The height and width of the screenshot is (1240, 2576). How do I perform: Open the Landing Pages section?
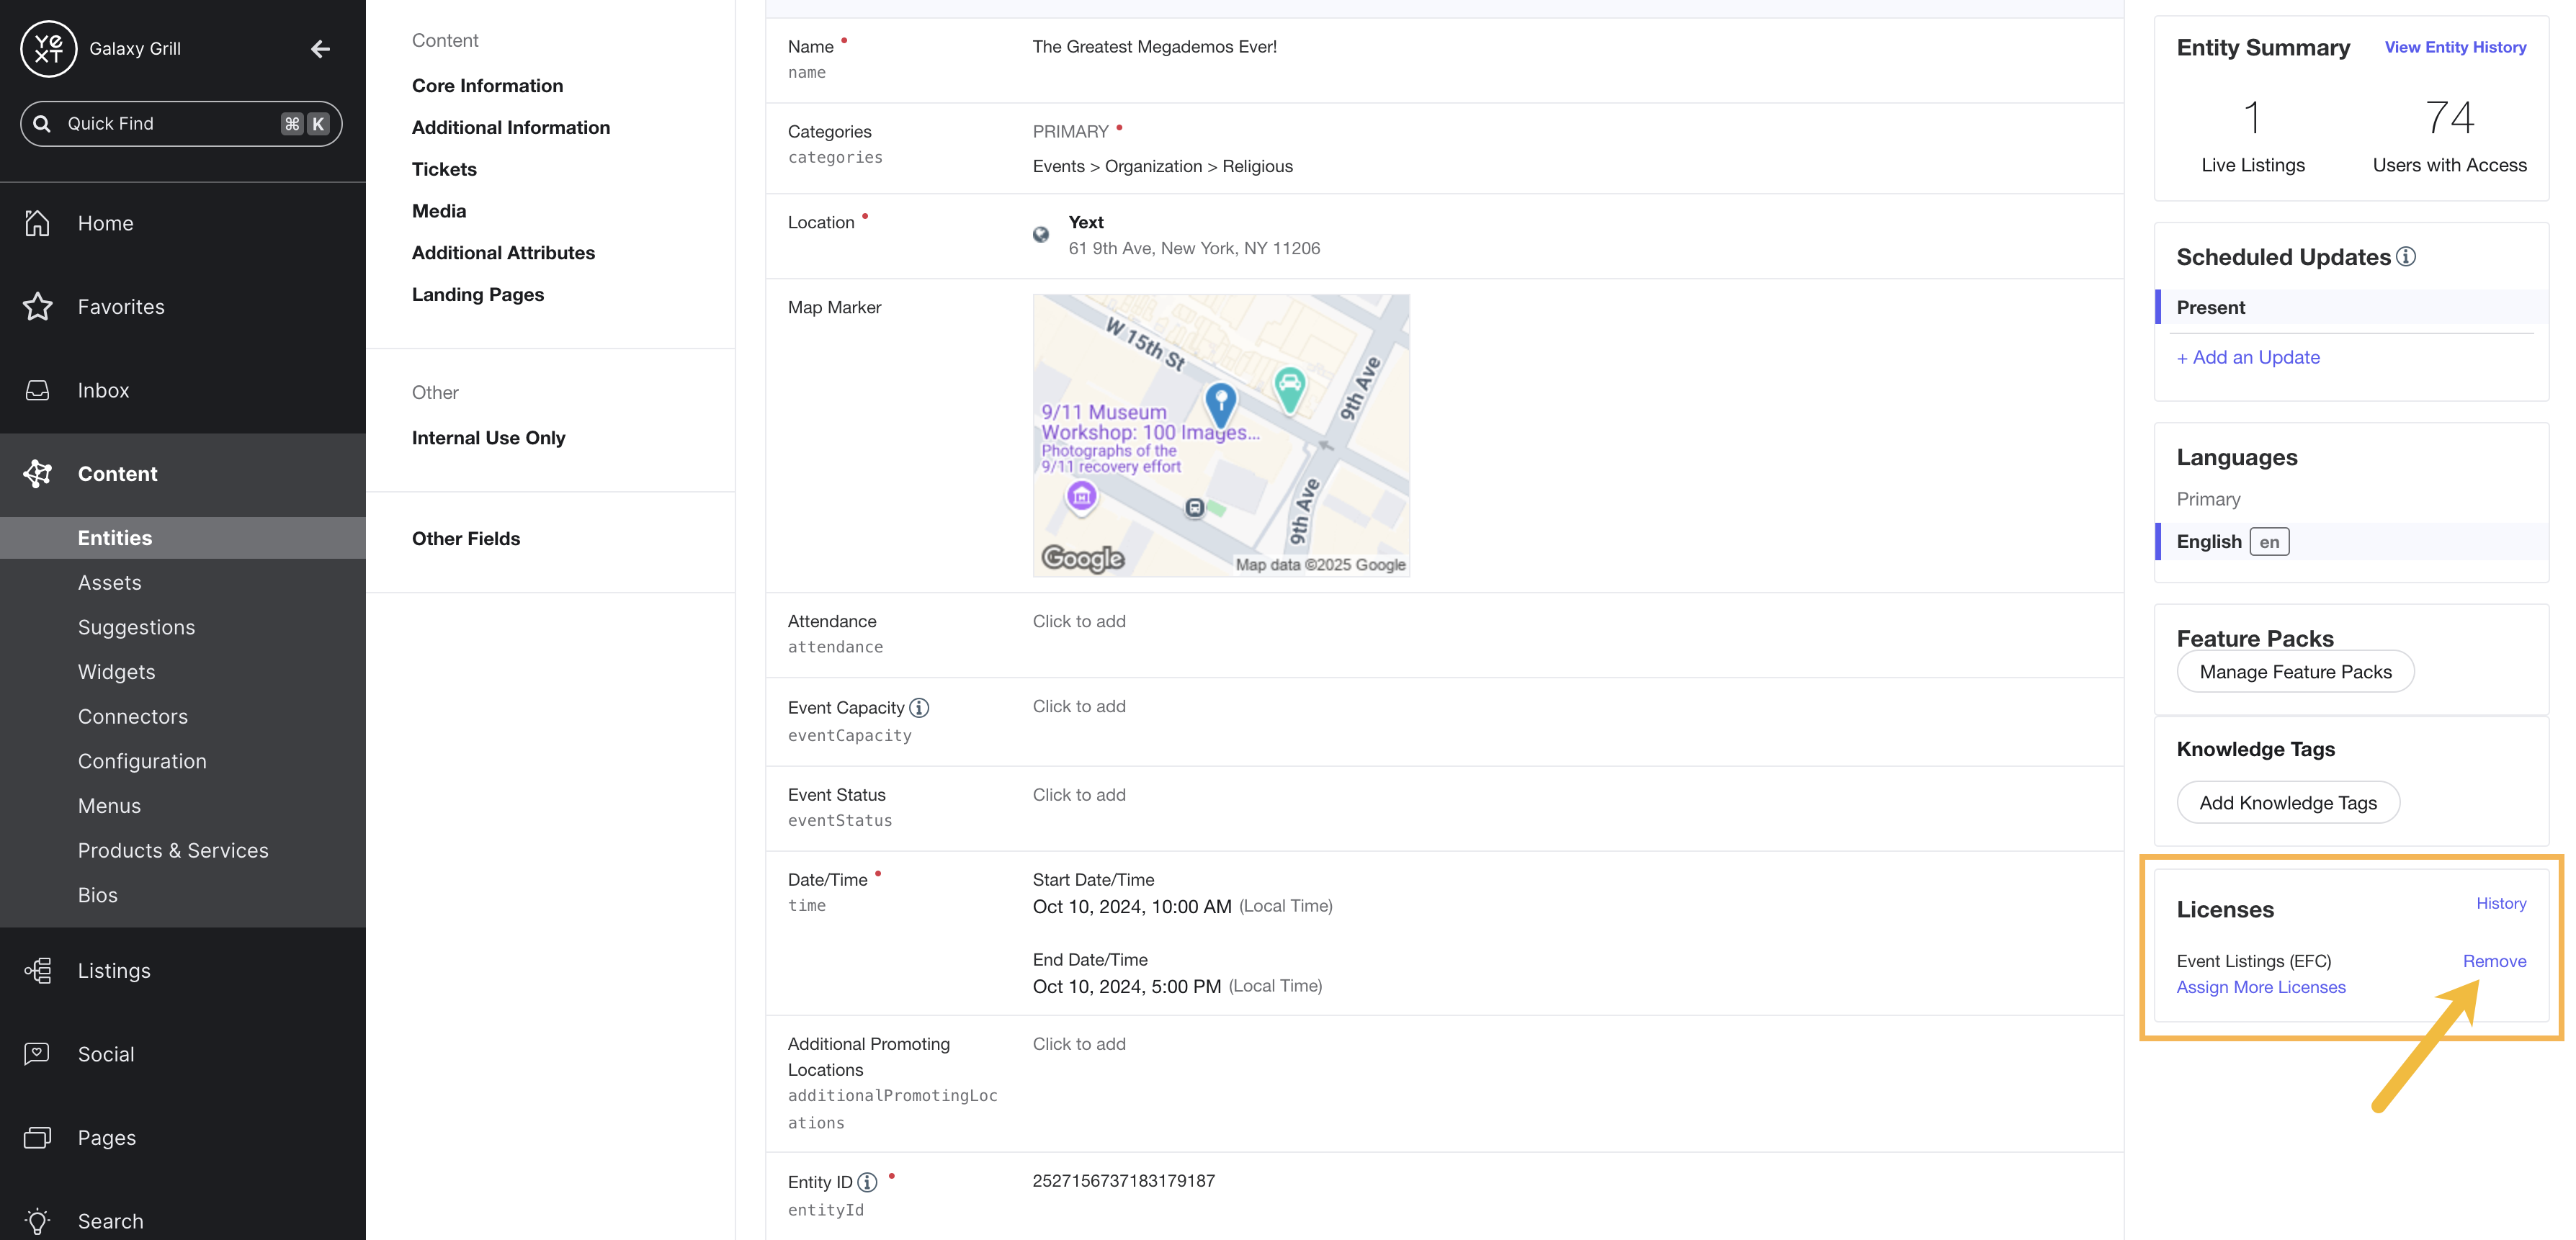[x=478, y=295]
